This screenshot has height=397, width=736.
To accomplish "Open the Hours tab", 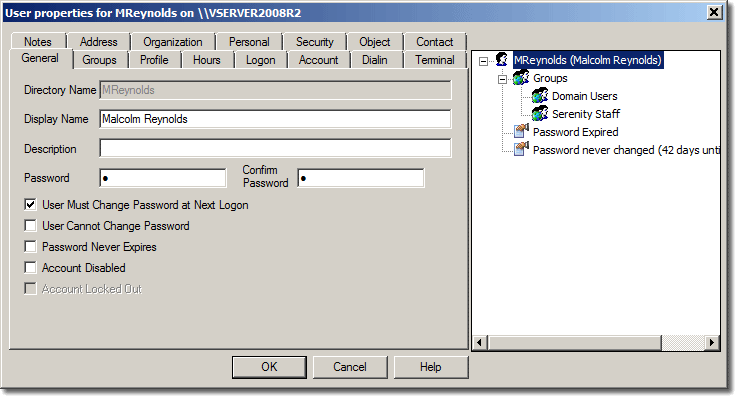I will 207,60.
